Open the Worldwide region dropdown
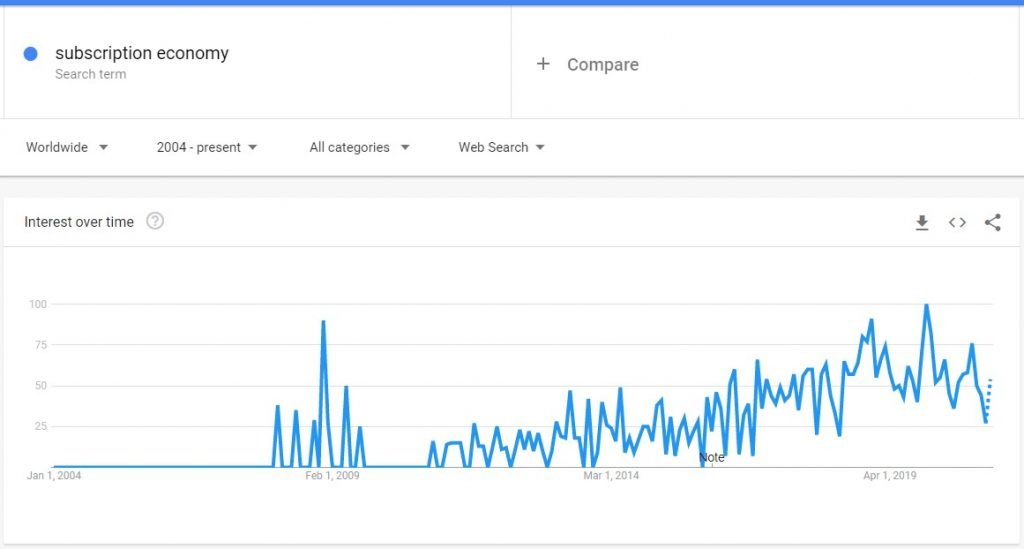The height and width of the screenshot is (549, 1024). 67,148
